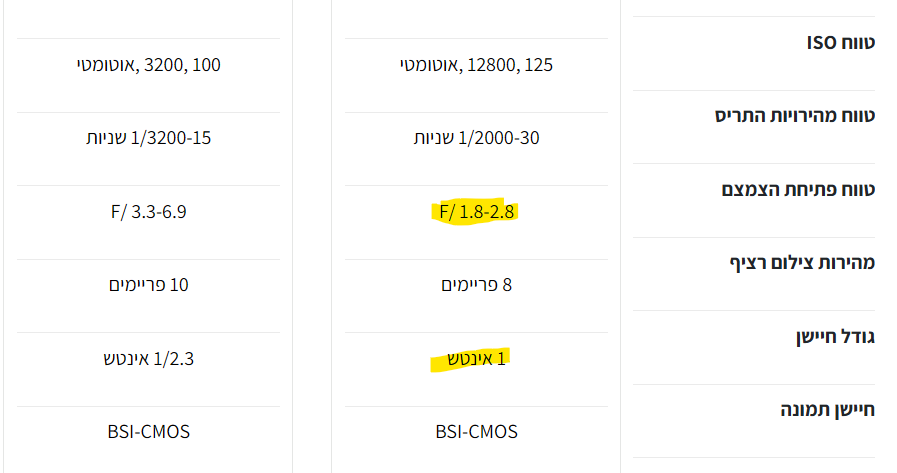897x473 pixels.
Task: Click the גודל חיישן row label
Action: tap(835, 336)
